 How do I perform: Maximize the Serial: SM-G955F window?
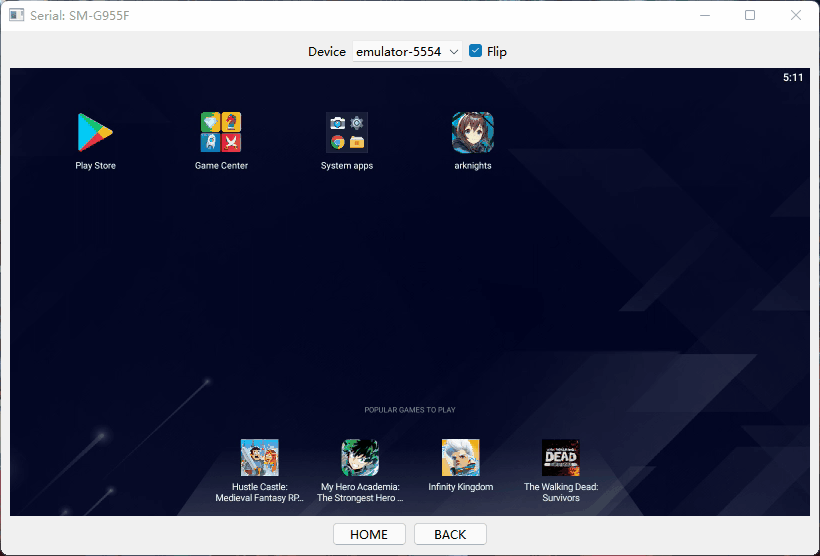pos(750,15)
